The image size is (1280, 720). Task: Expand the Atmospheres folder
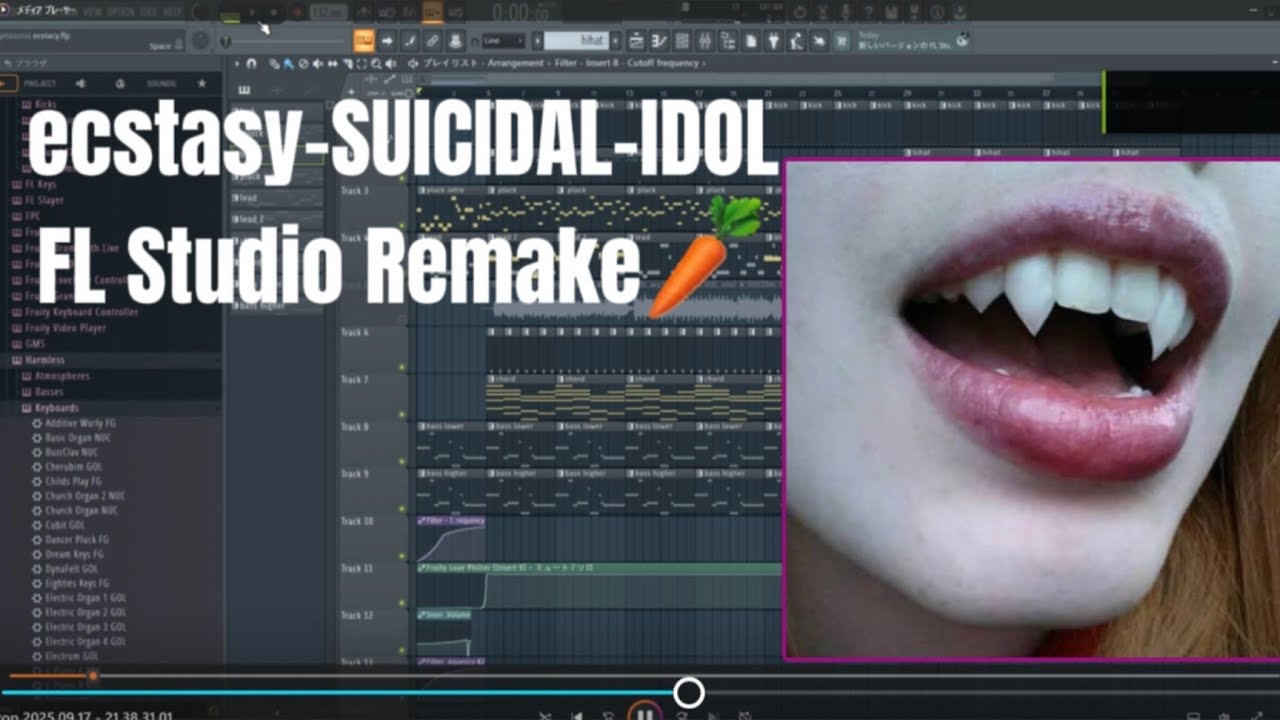pyautogui.click(x=62, y=376)
